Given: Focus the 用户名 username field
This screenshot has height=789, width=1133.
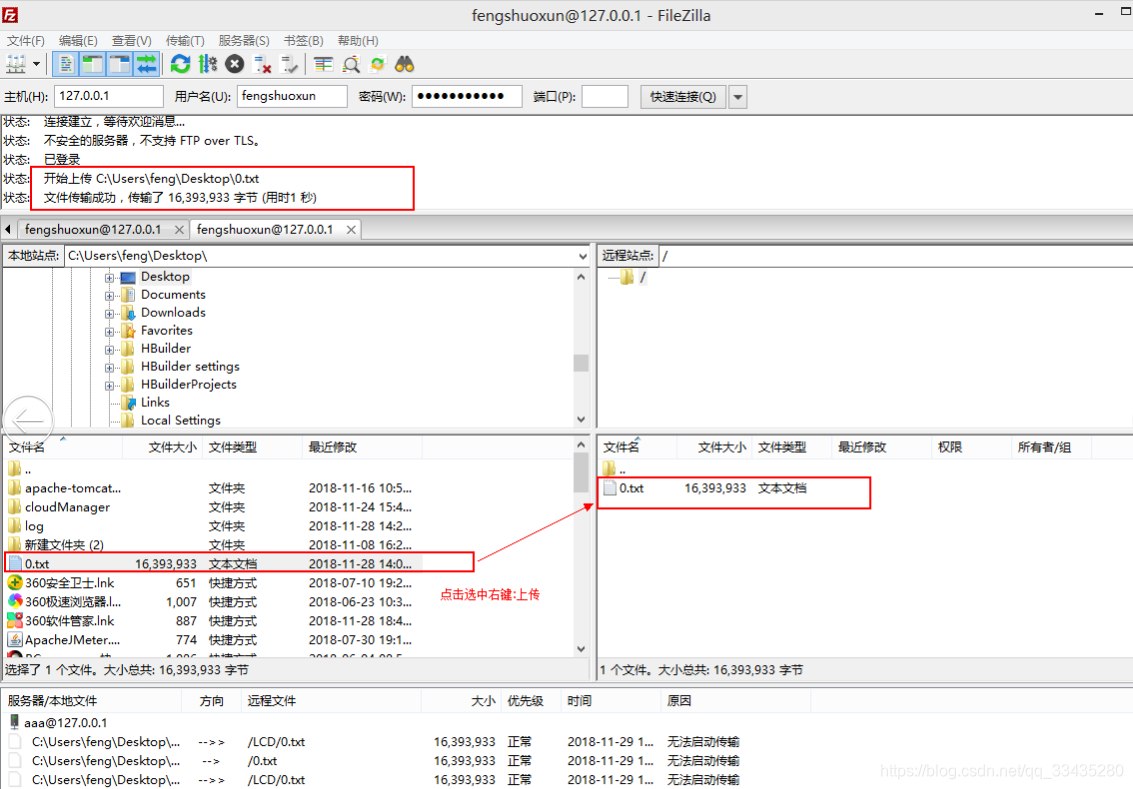Looking at the screenshot, I should tap(292, 96).
